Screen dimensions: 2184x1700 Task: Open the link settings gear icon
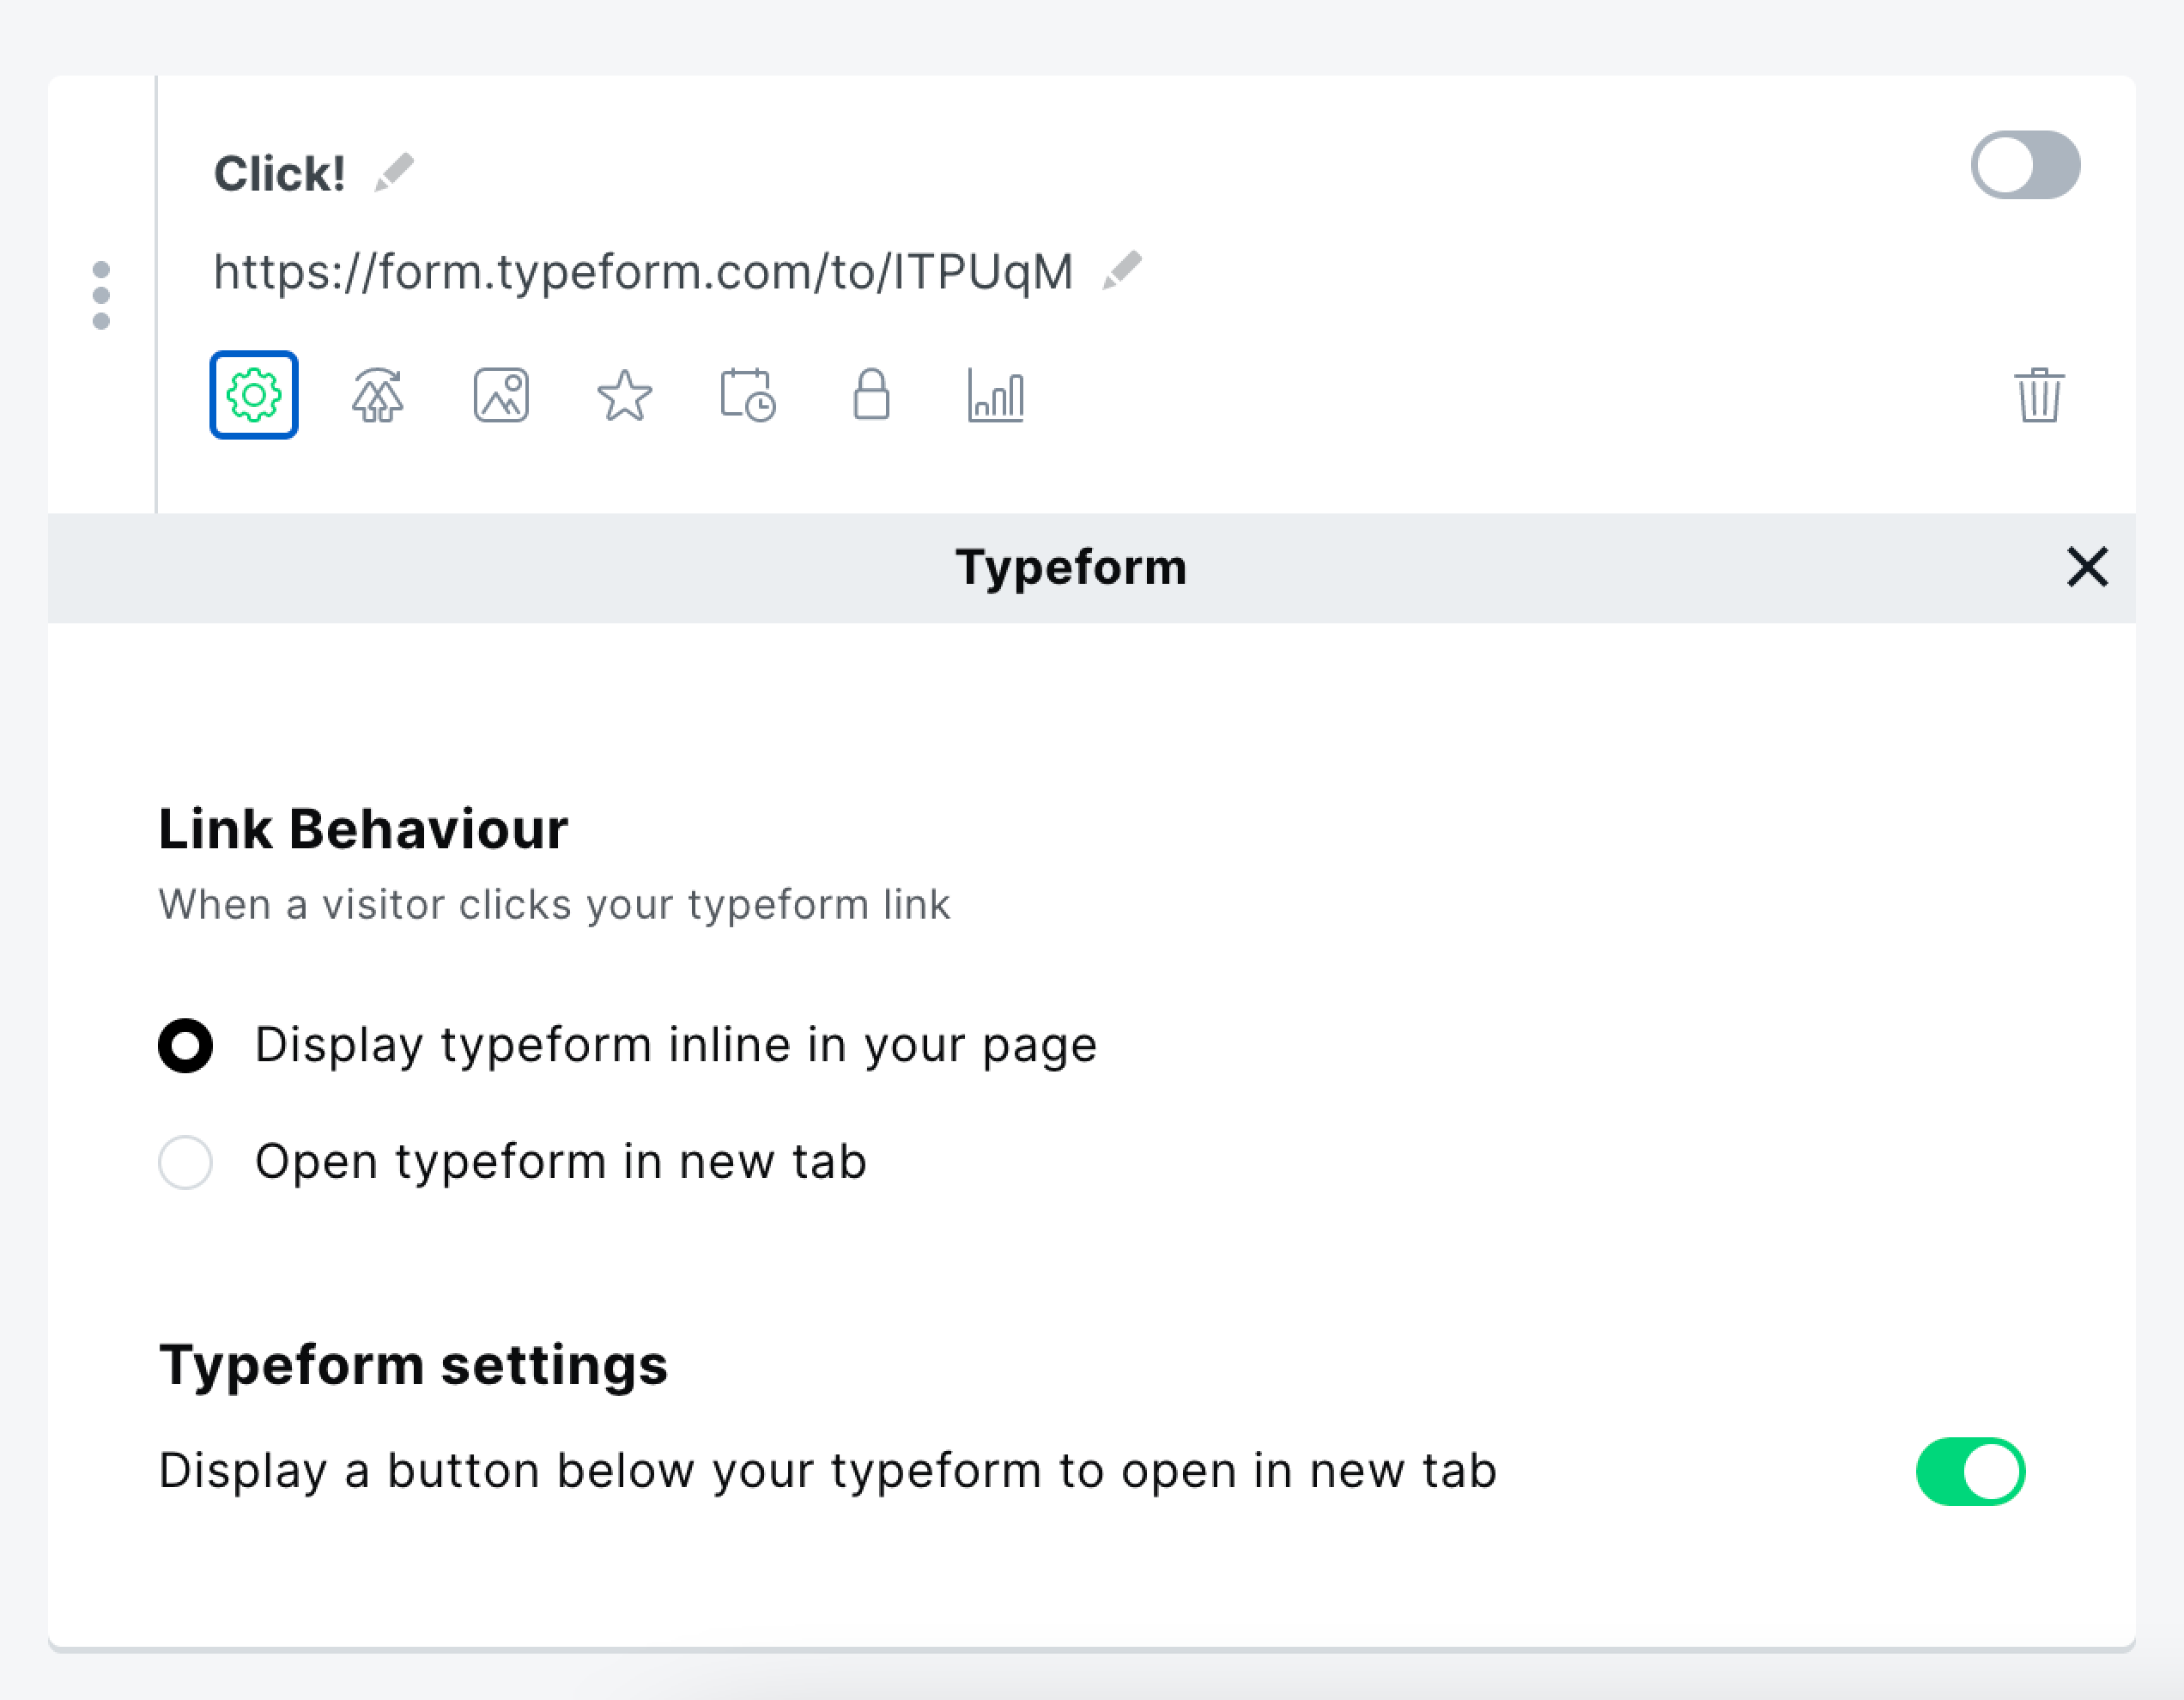coord(254,395)
